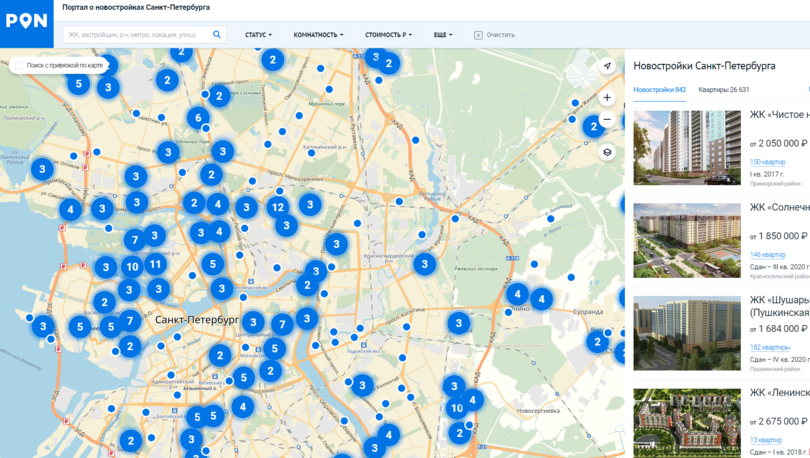Screen dimensions: 810x458
Task: Click the map cluster marker labeled 12
Action: pyautogui.click(x=277, y=208)
